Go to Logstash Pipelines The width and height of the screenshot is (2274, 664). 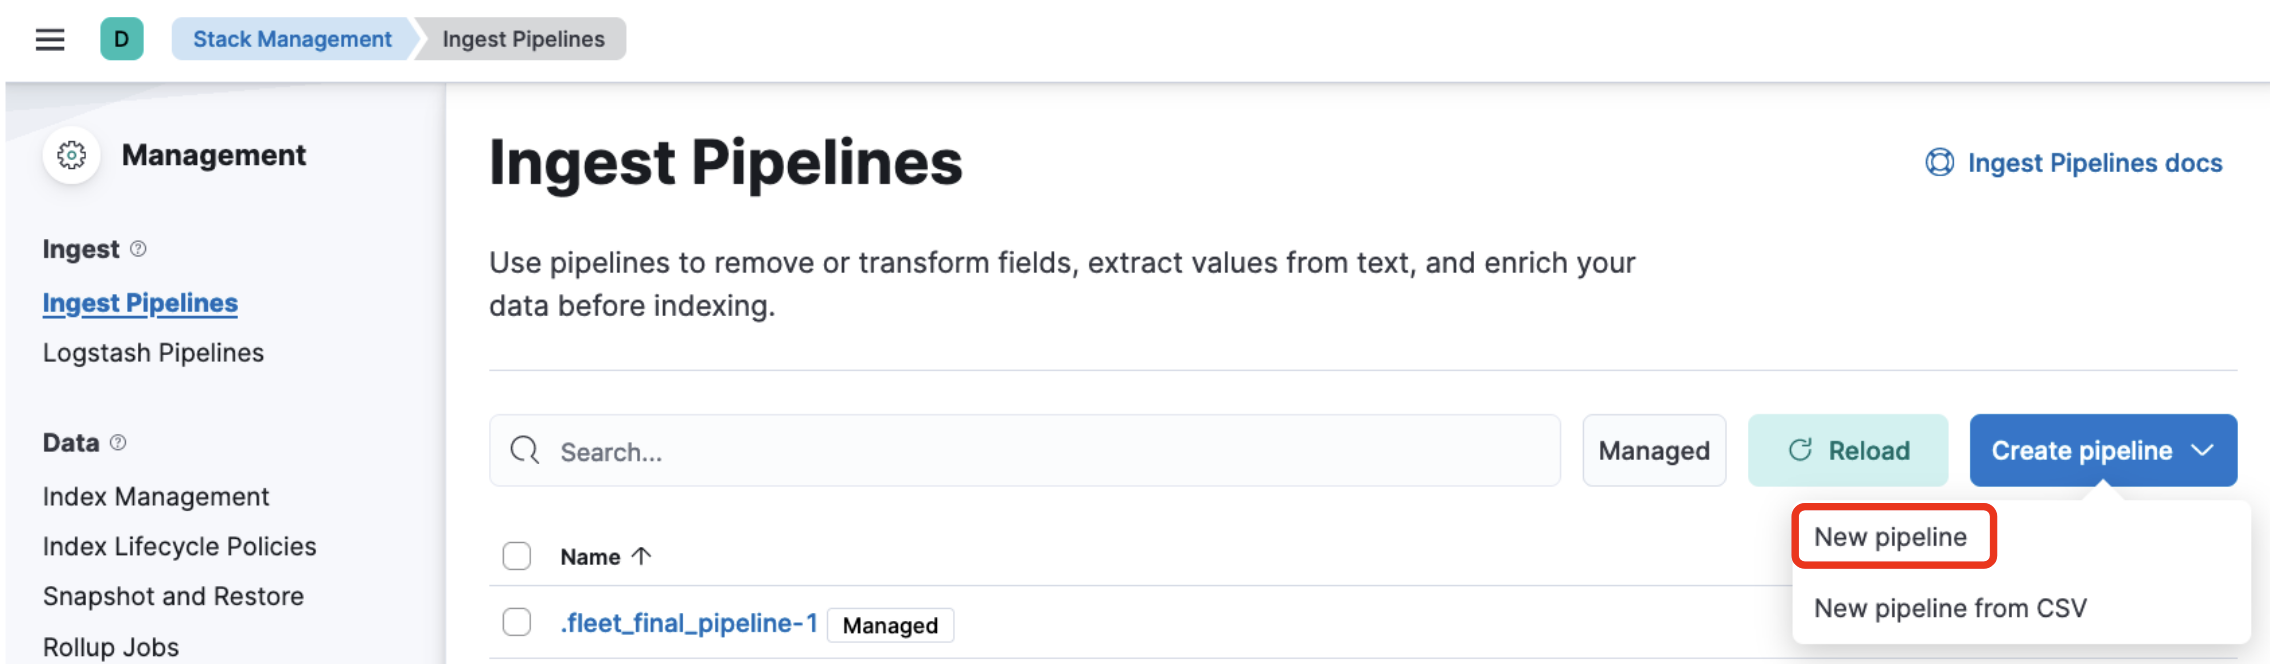point(153,353)
